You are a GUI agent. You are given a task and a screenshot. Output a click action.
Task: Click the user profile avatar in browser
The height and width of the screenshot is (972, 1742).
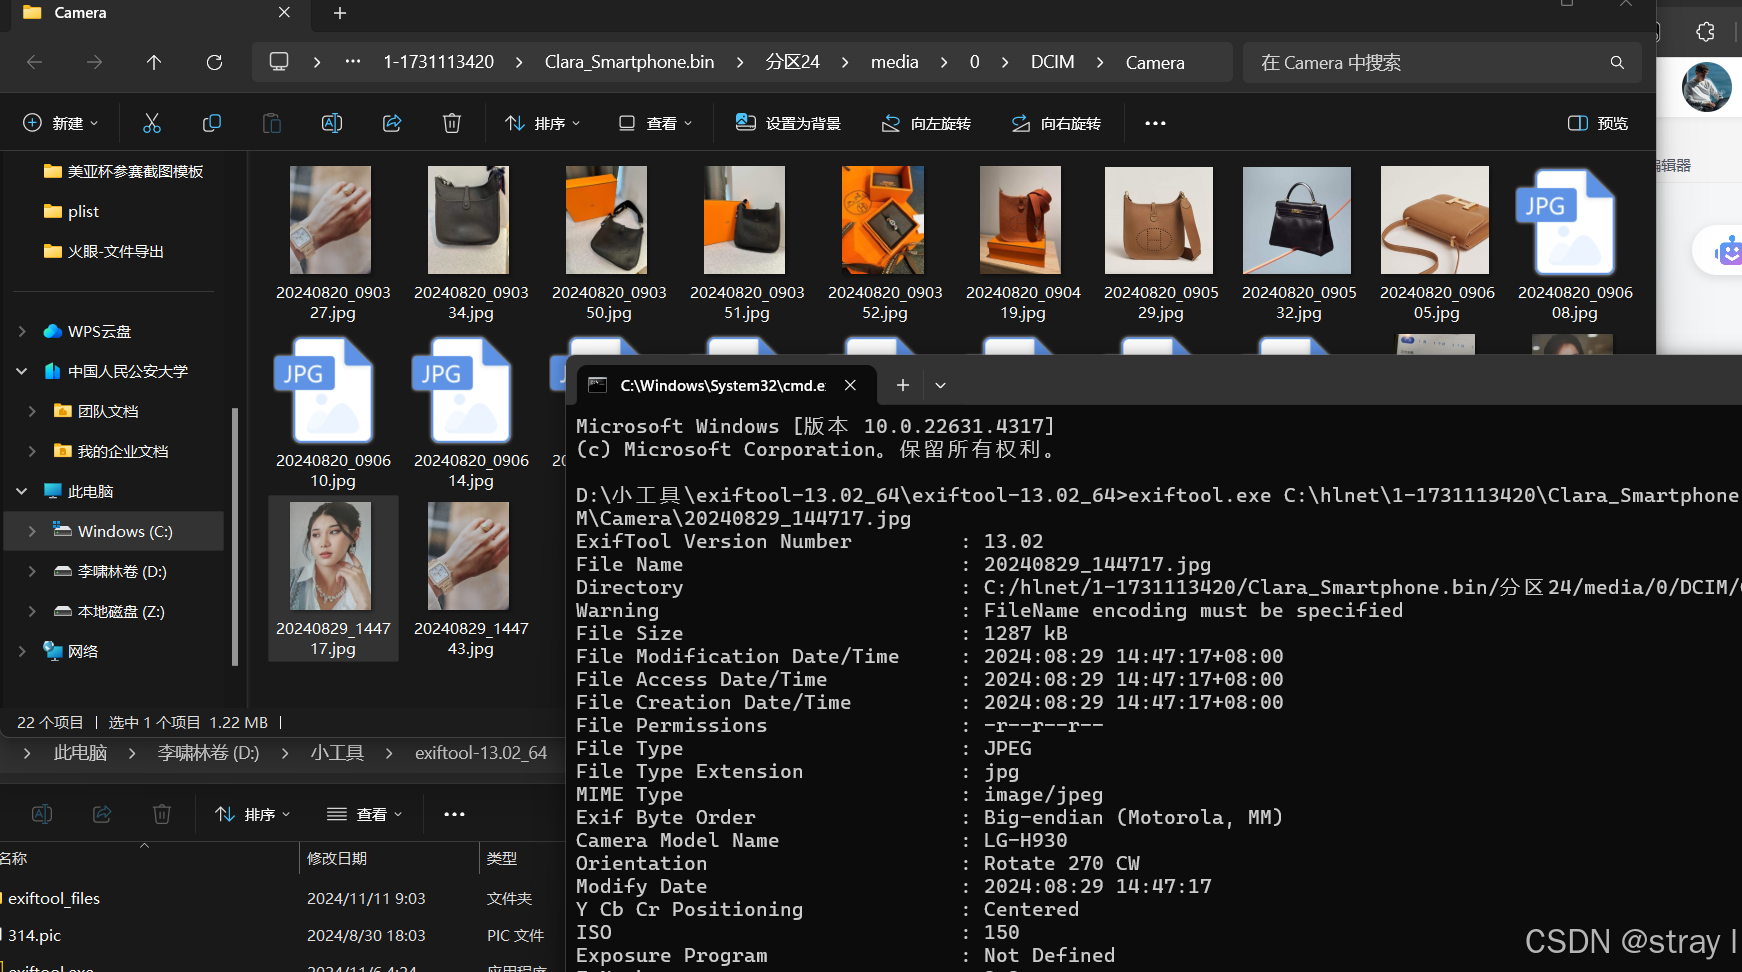pos(1707,87)
